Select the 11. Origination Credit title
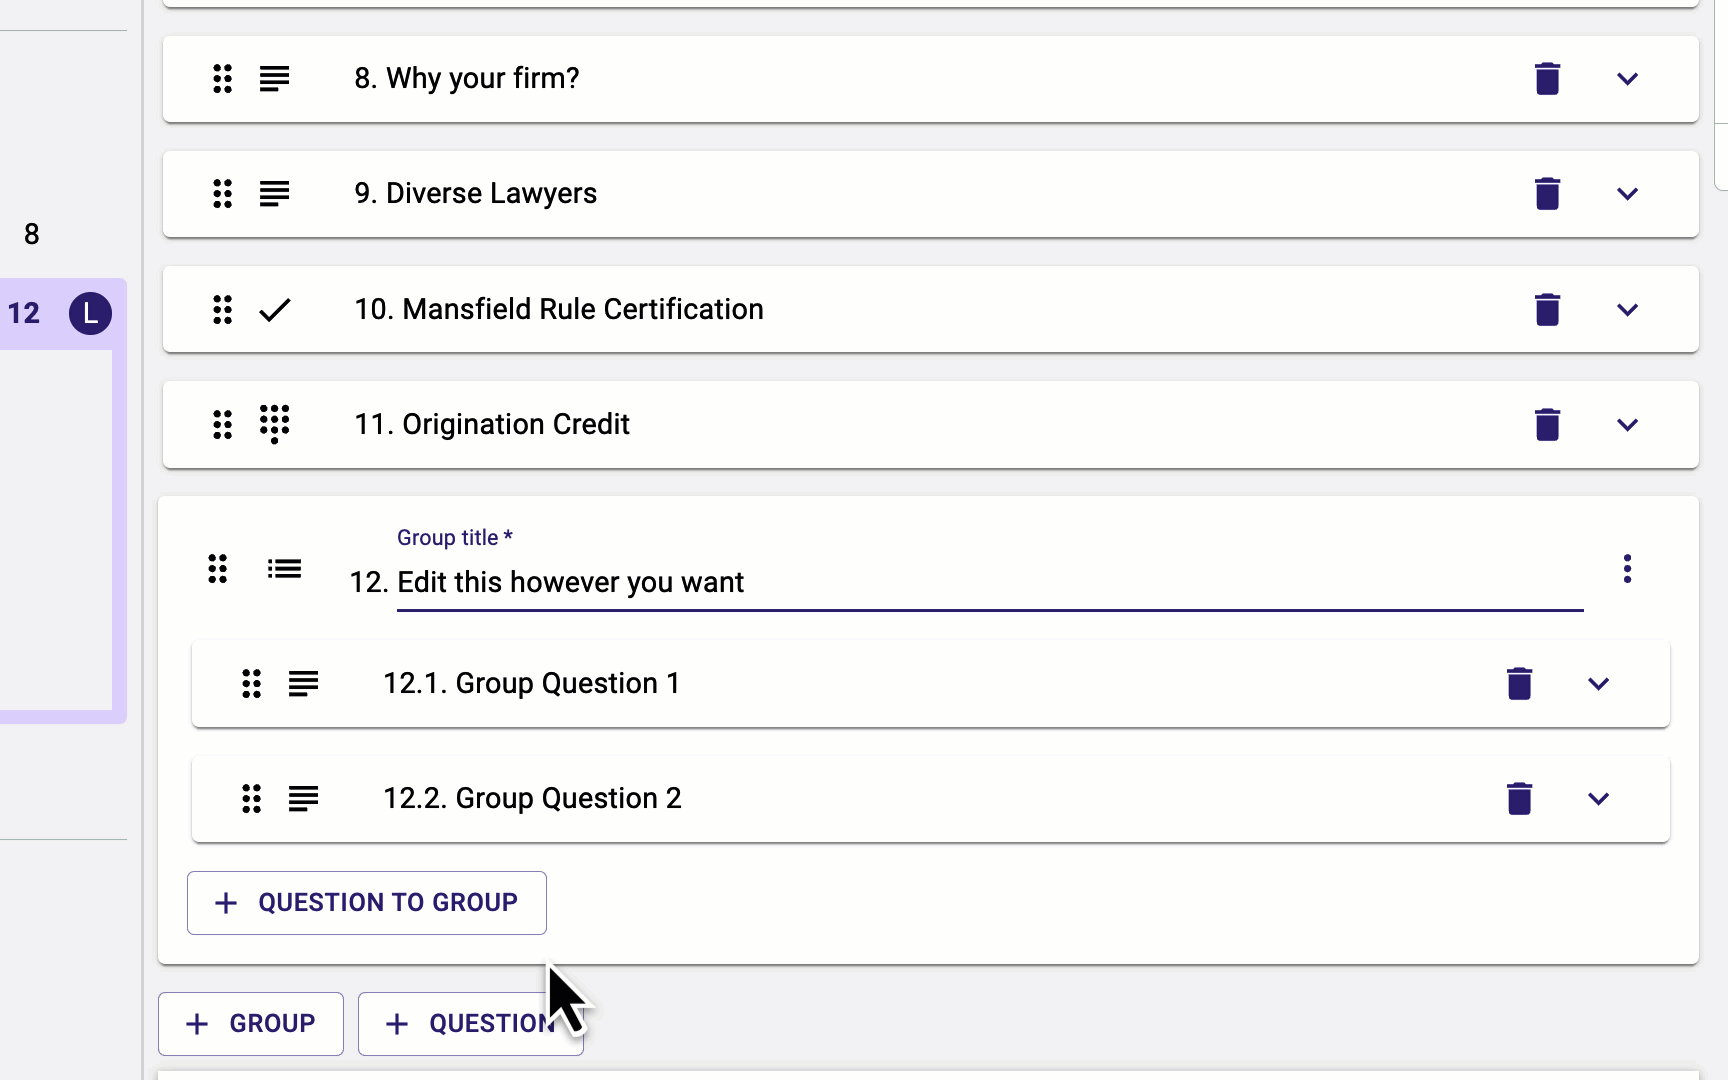Viewport: 1728px width, 1080px height. (492, 424)
